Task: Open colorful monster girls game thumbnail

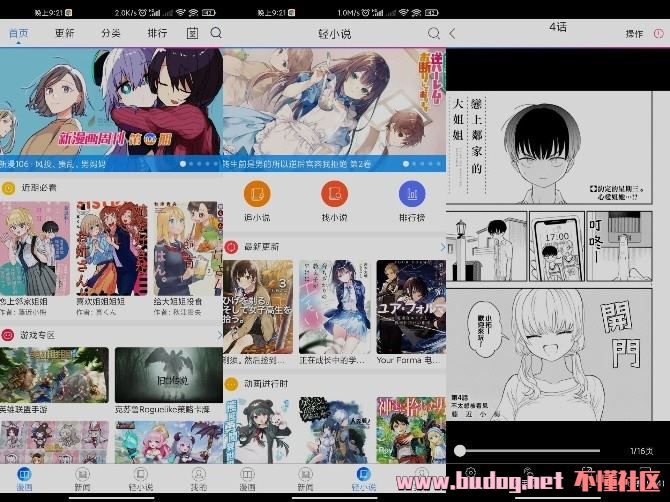Action: [169, 442]
